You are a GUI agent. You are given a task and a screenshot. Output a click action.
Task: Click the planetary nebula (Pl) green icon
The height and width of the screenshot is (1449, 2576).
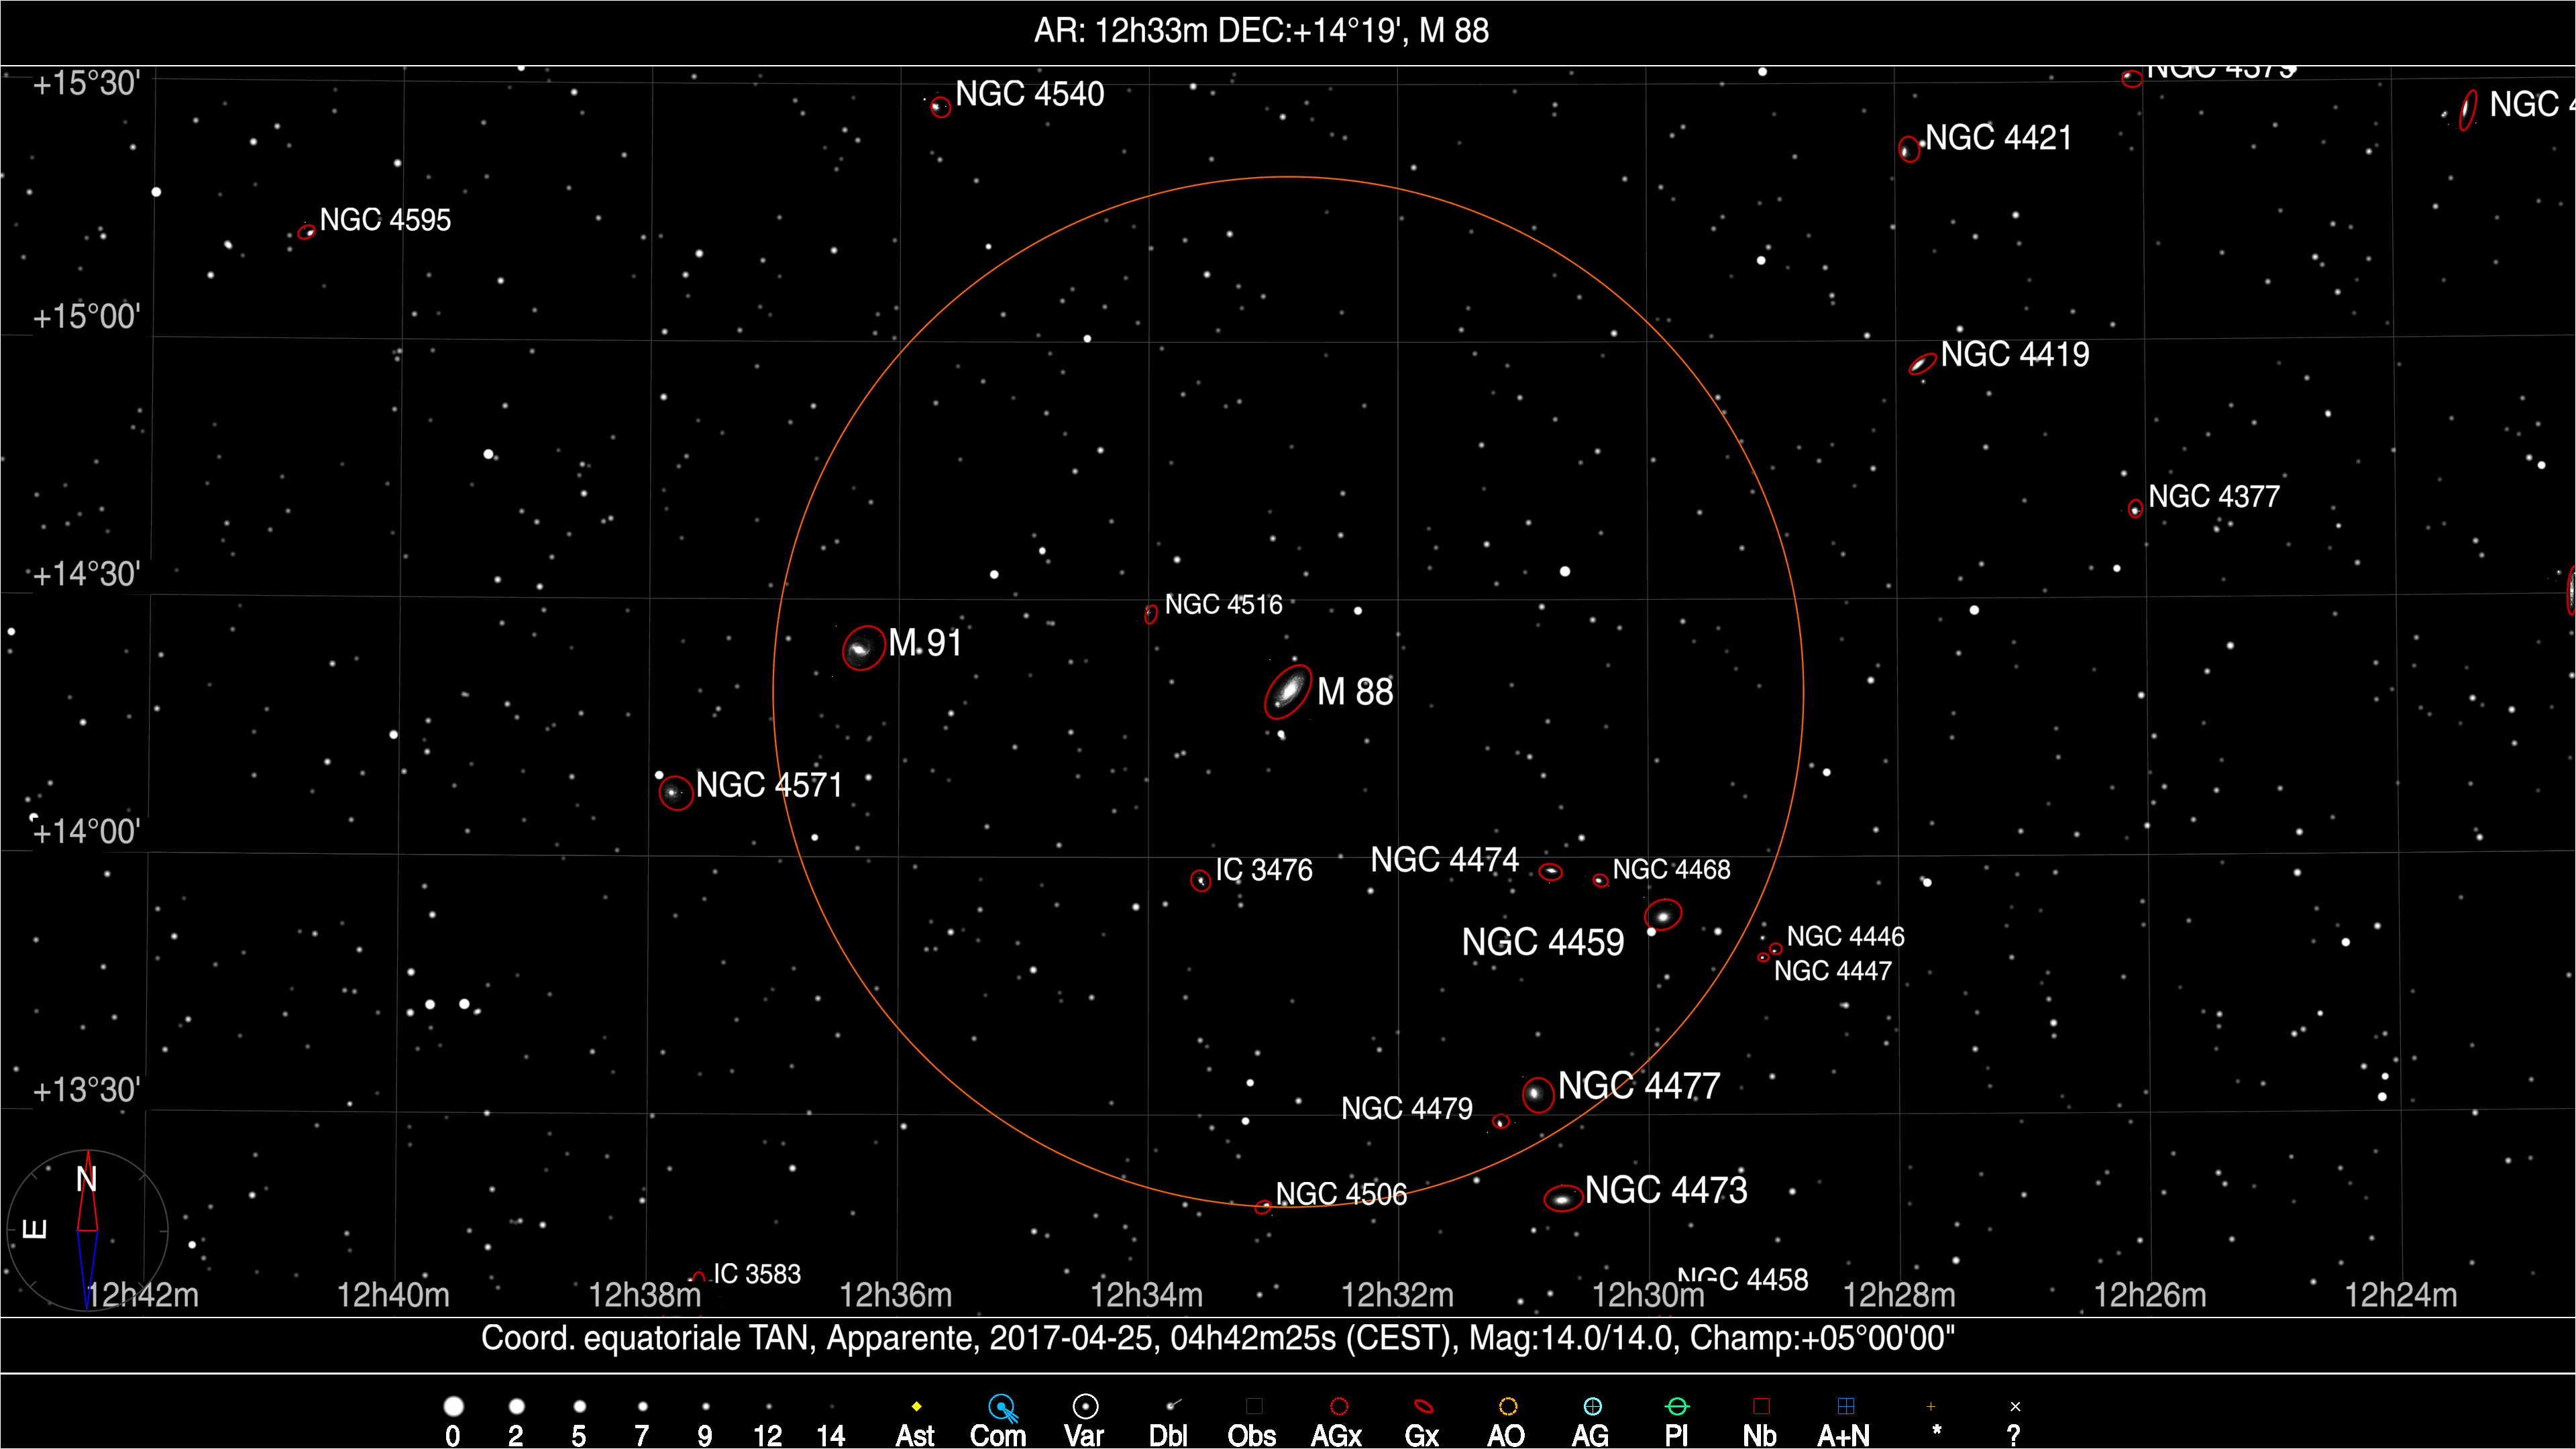tap(1677, 1407)
